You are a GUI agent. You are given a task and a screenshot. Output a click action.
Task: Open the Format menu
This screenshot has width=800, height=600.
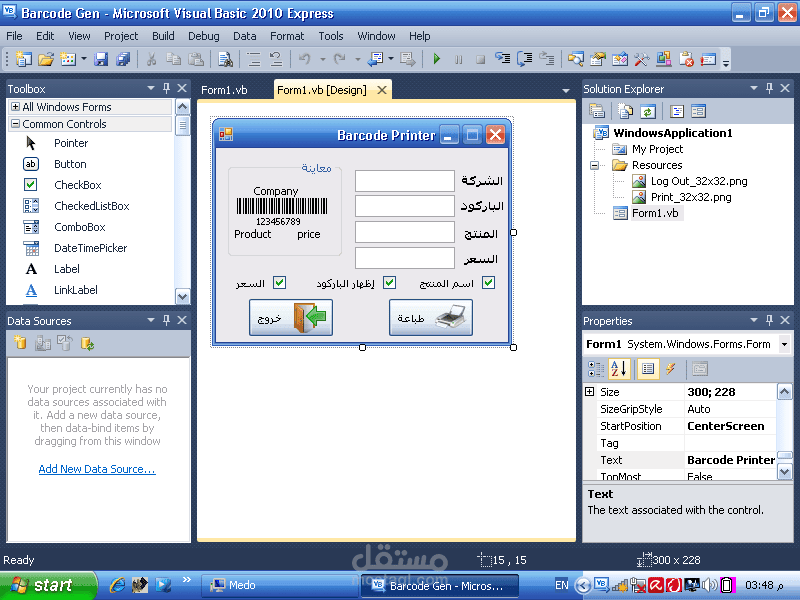tap(287, 36)
